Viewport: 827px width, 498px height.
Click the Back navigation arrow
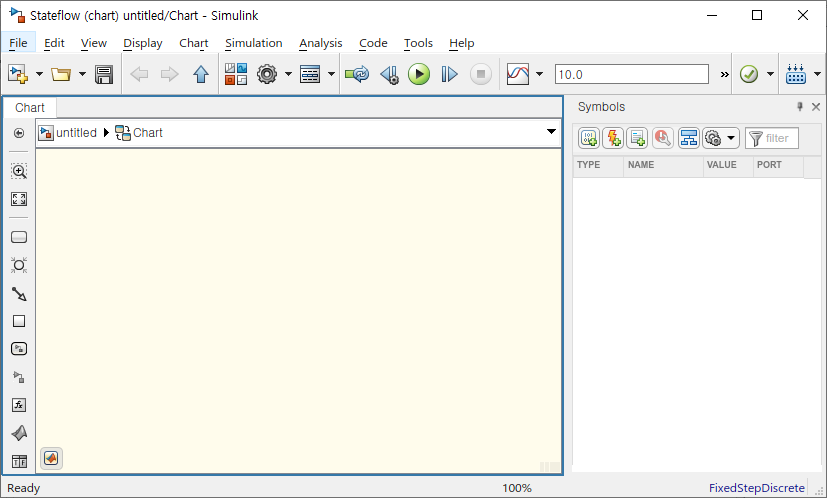(x=139, y=74)
